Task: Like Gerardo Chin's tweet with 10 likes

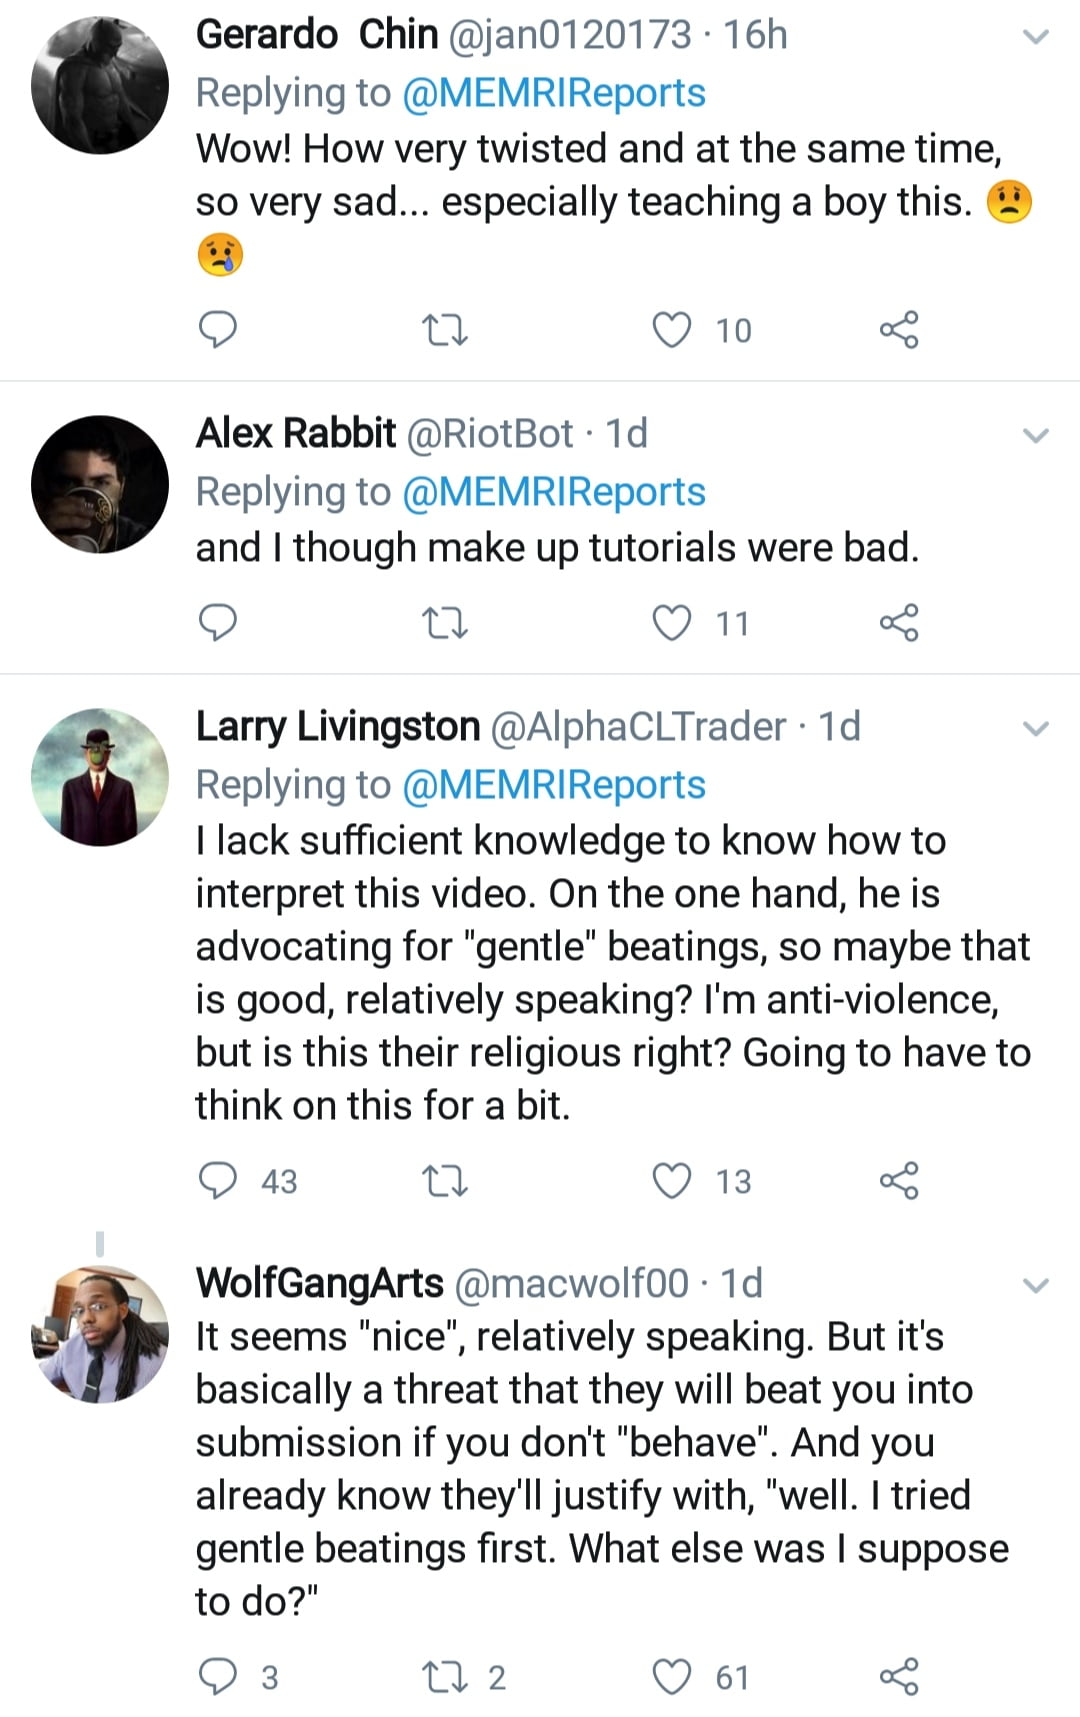Action: [672, 329]
